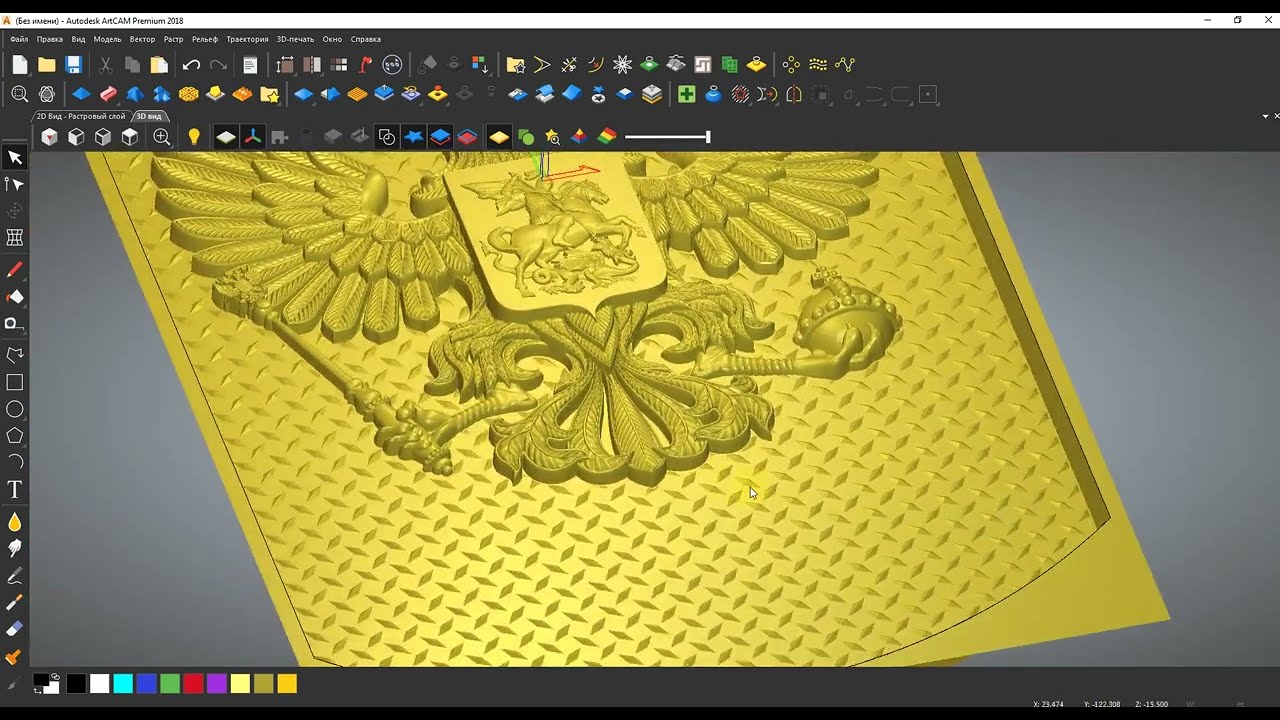Viewport: 1280px width, 720px height.
Task: Select the arrow selection tool
Action: [15, 157]
